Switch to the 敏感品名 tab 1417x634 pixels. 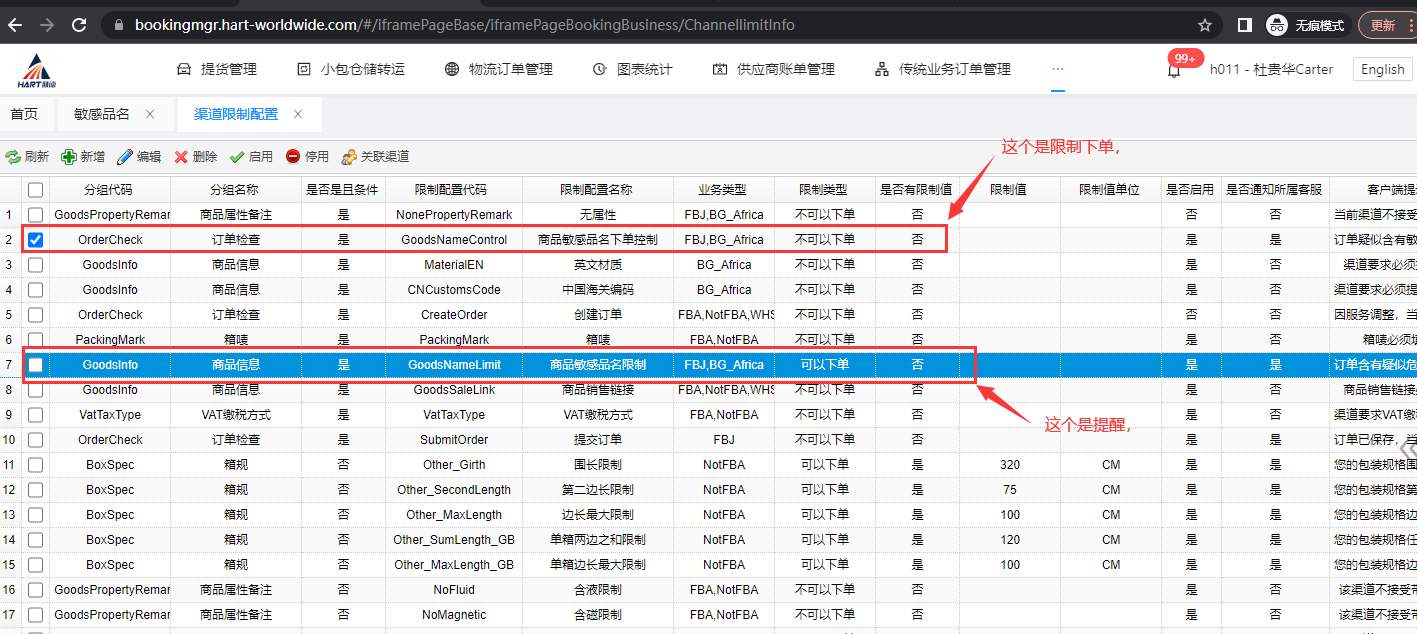(101, 114)
